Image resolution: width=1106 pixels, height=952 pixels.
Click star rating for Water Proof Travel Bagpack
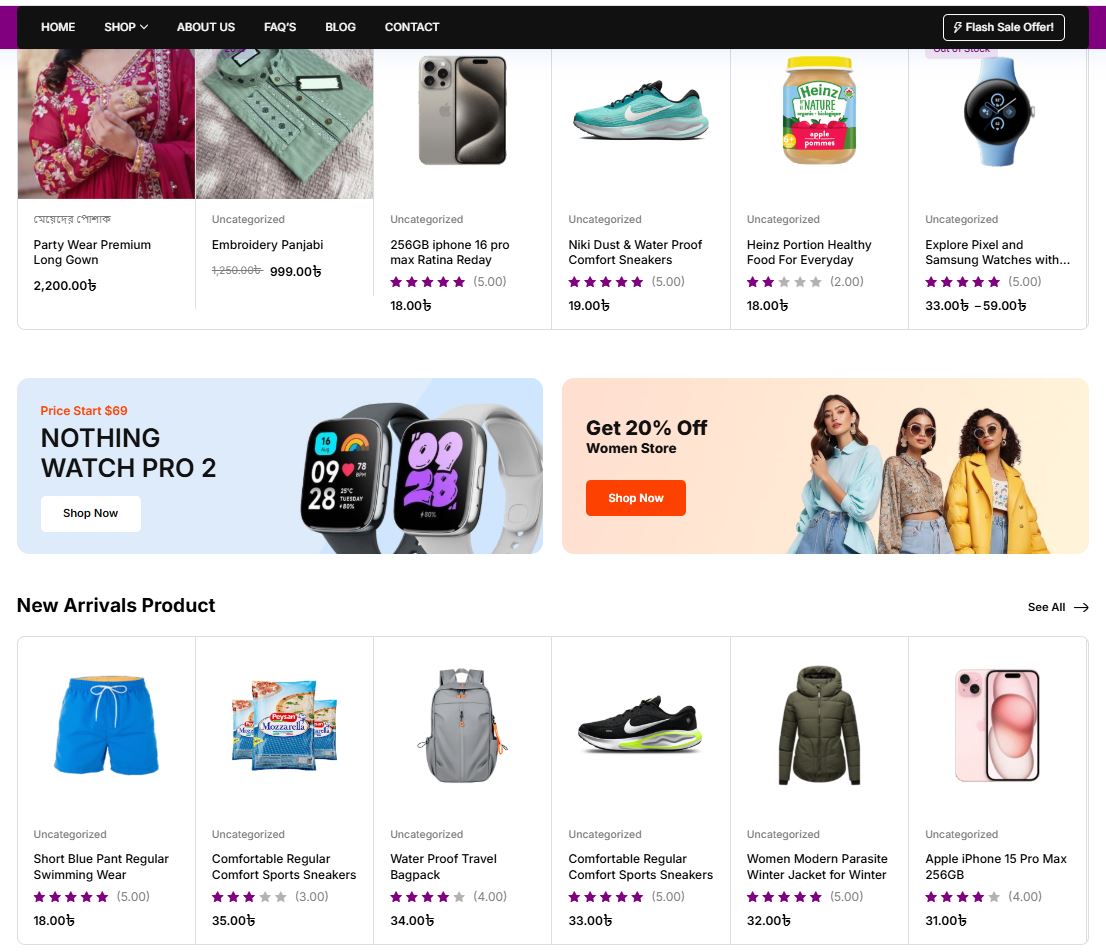coord(428,897)
